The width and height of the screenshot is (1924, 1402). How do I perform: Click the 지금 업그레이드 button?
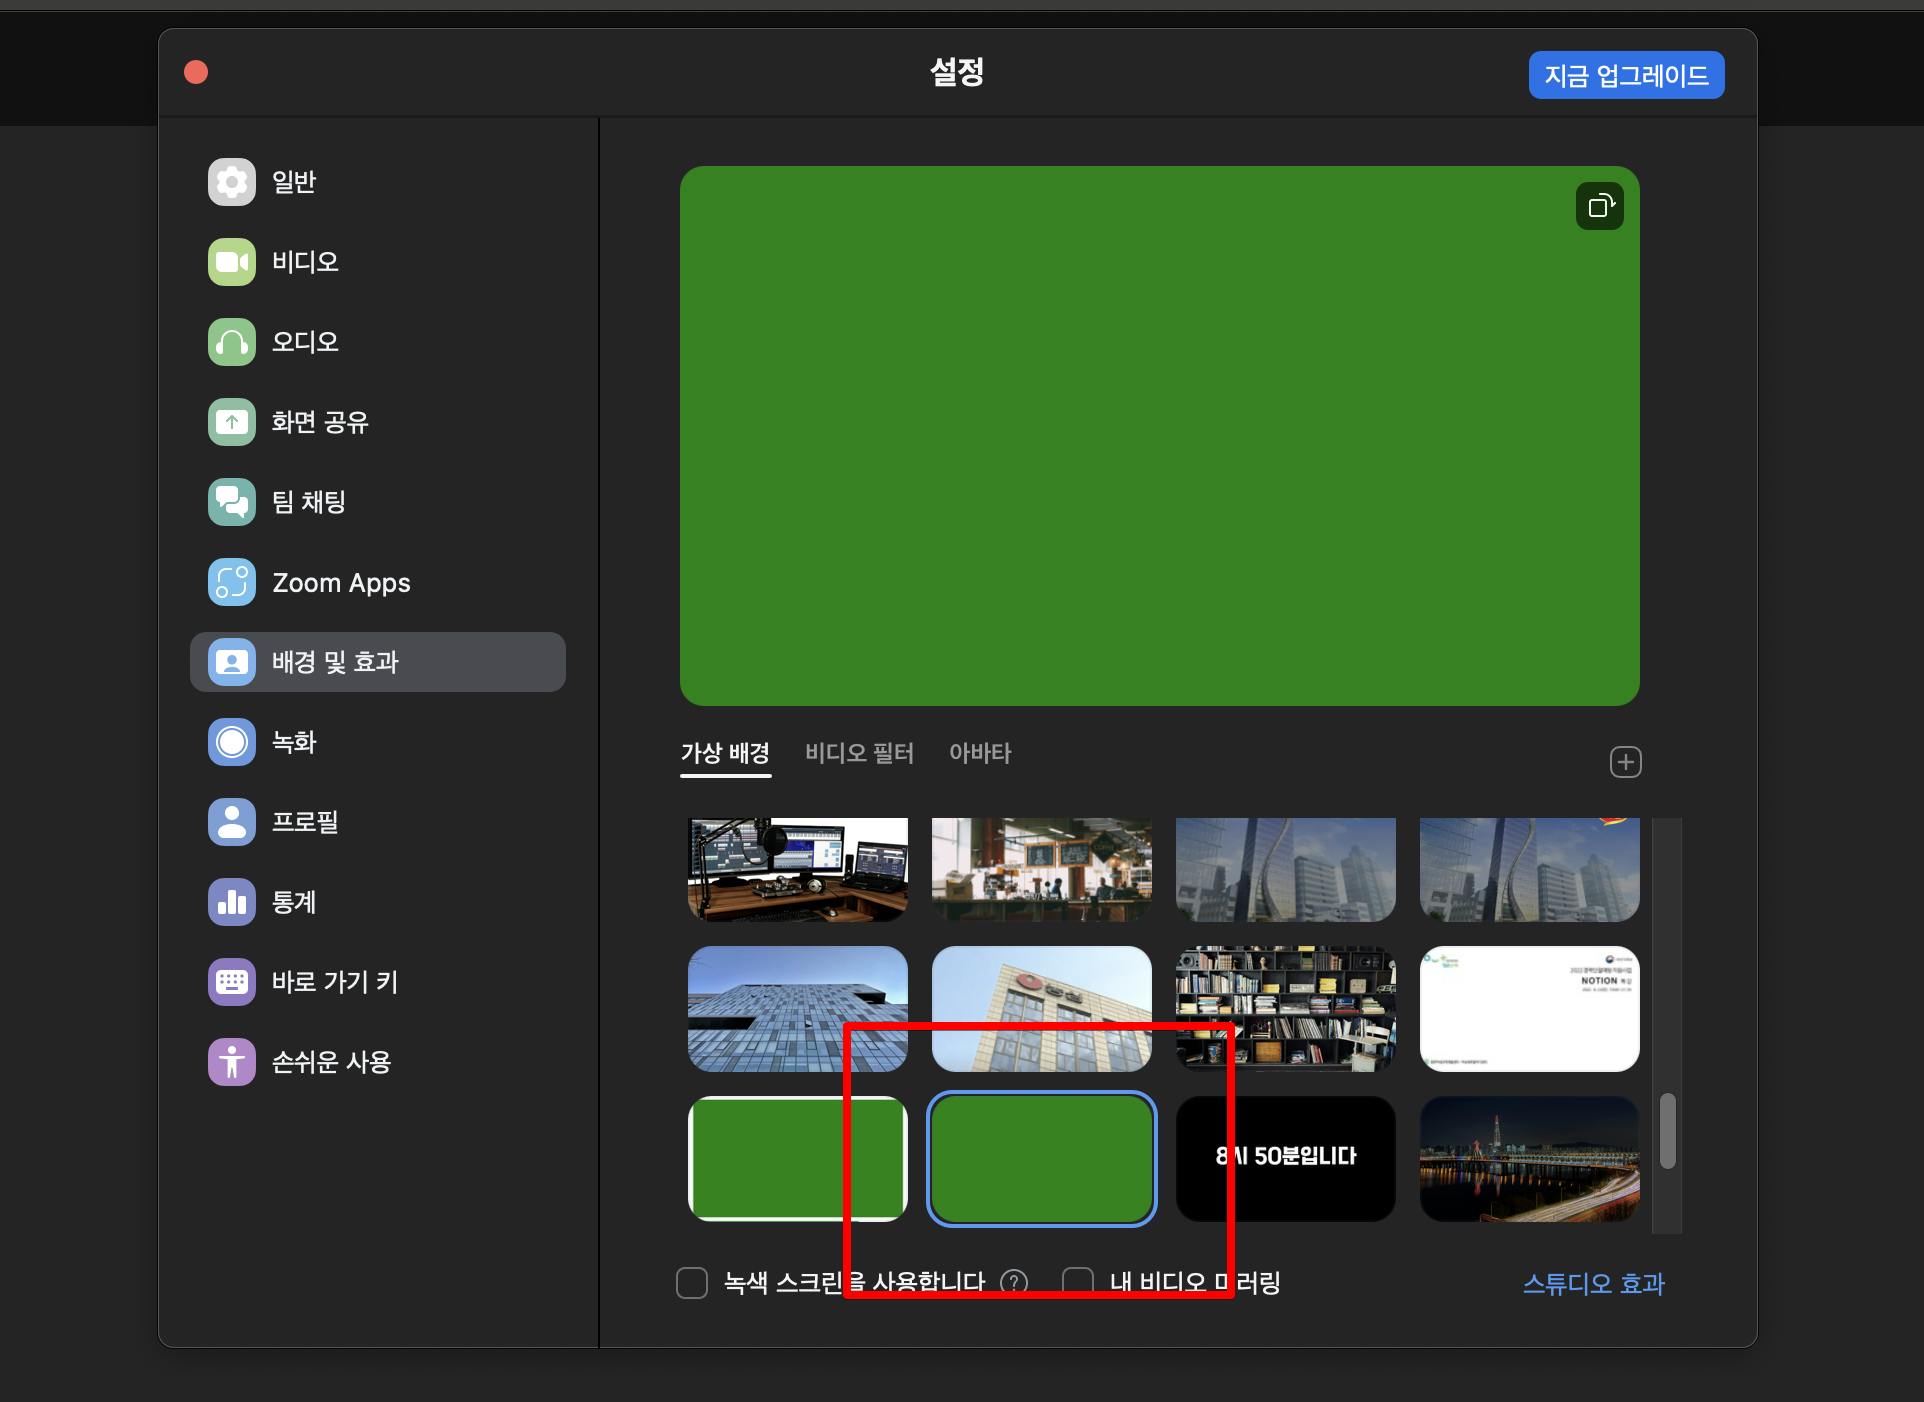tap(1626, 75)
